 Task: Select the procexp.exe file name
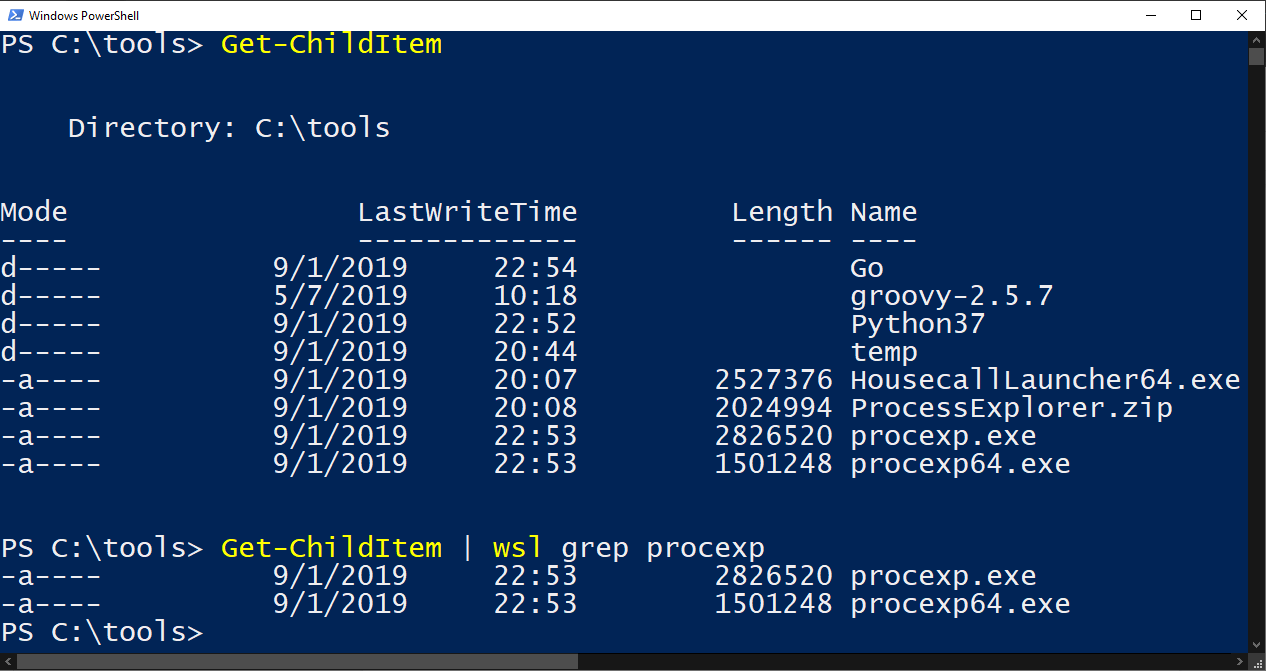click(x=943, y=435)
